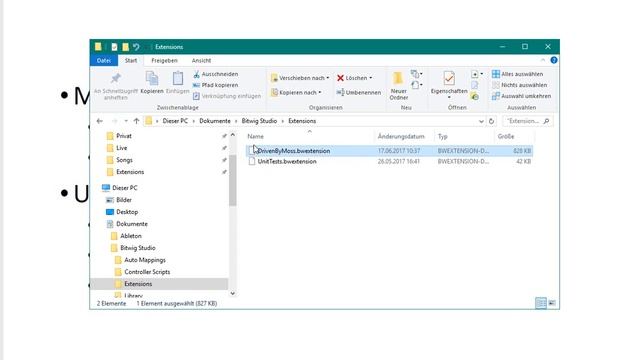Open Auto Mappings folder in tree
The height and width of the screenshot is (360, 640).
(144, 260)
